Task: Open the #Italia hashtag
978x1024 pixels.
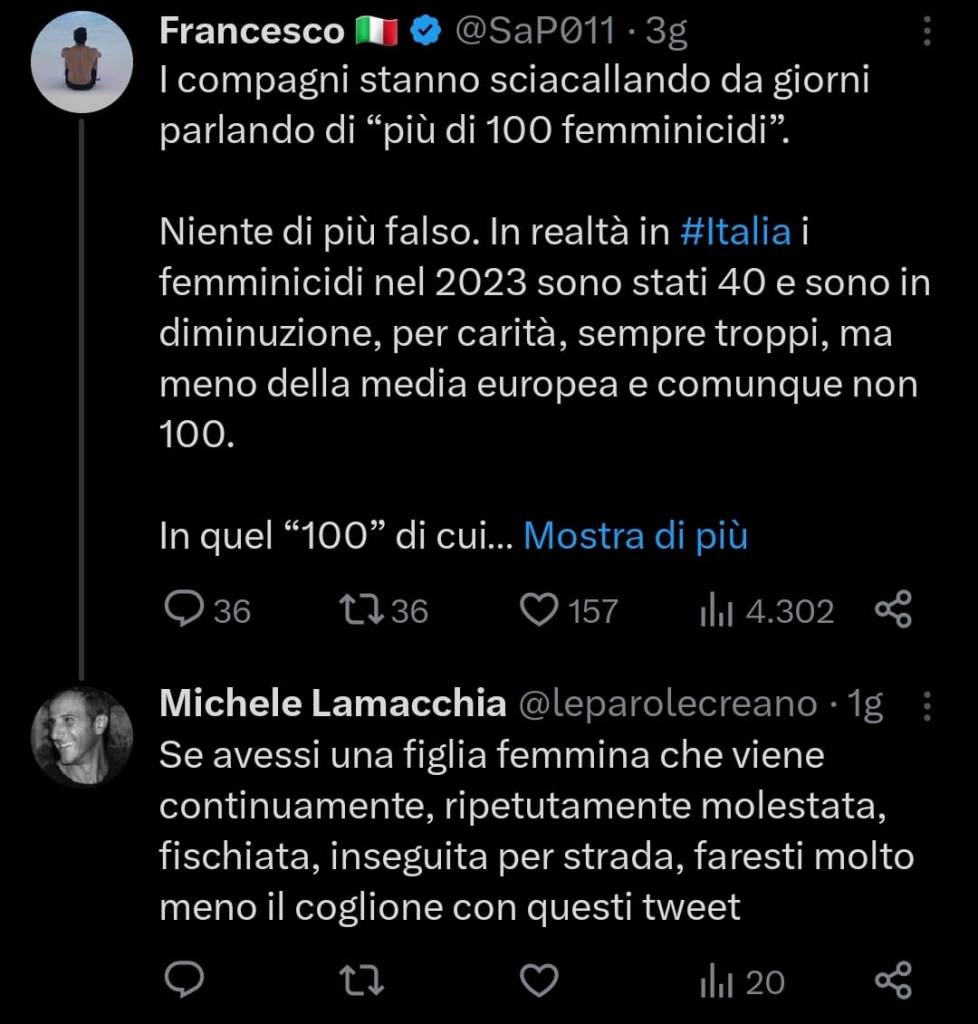Action: point(735,233)
